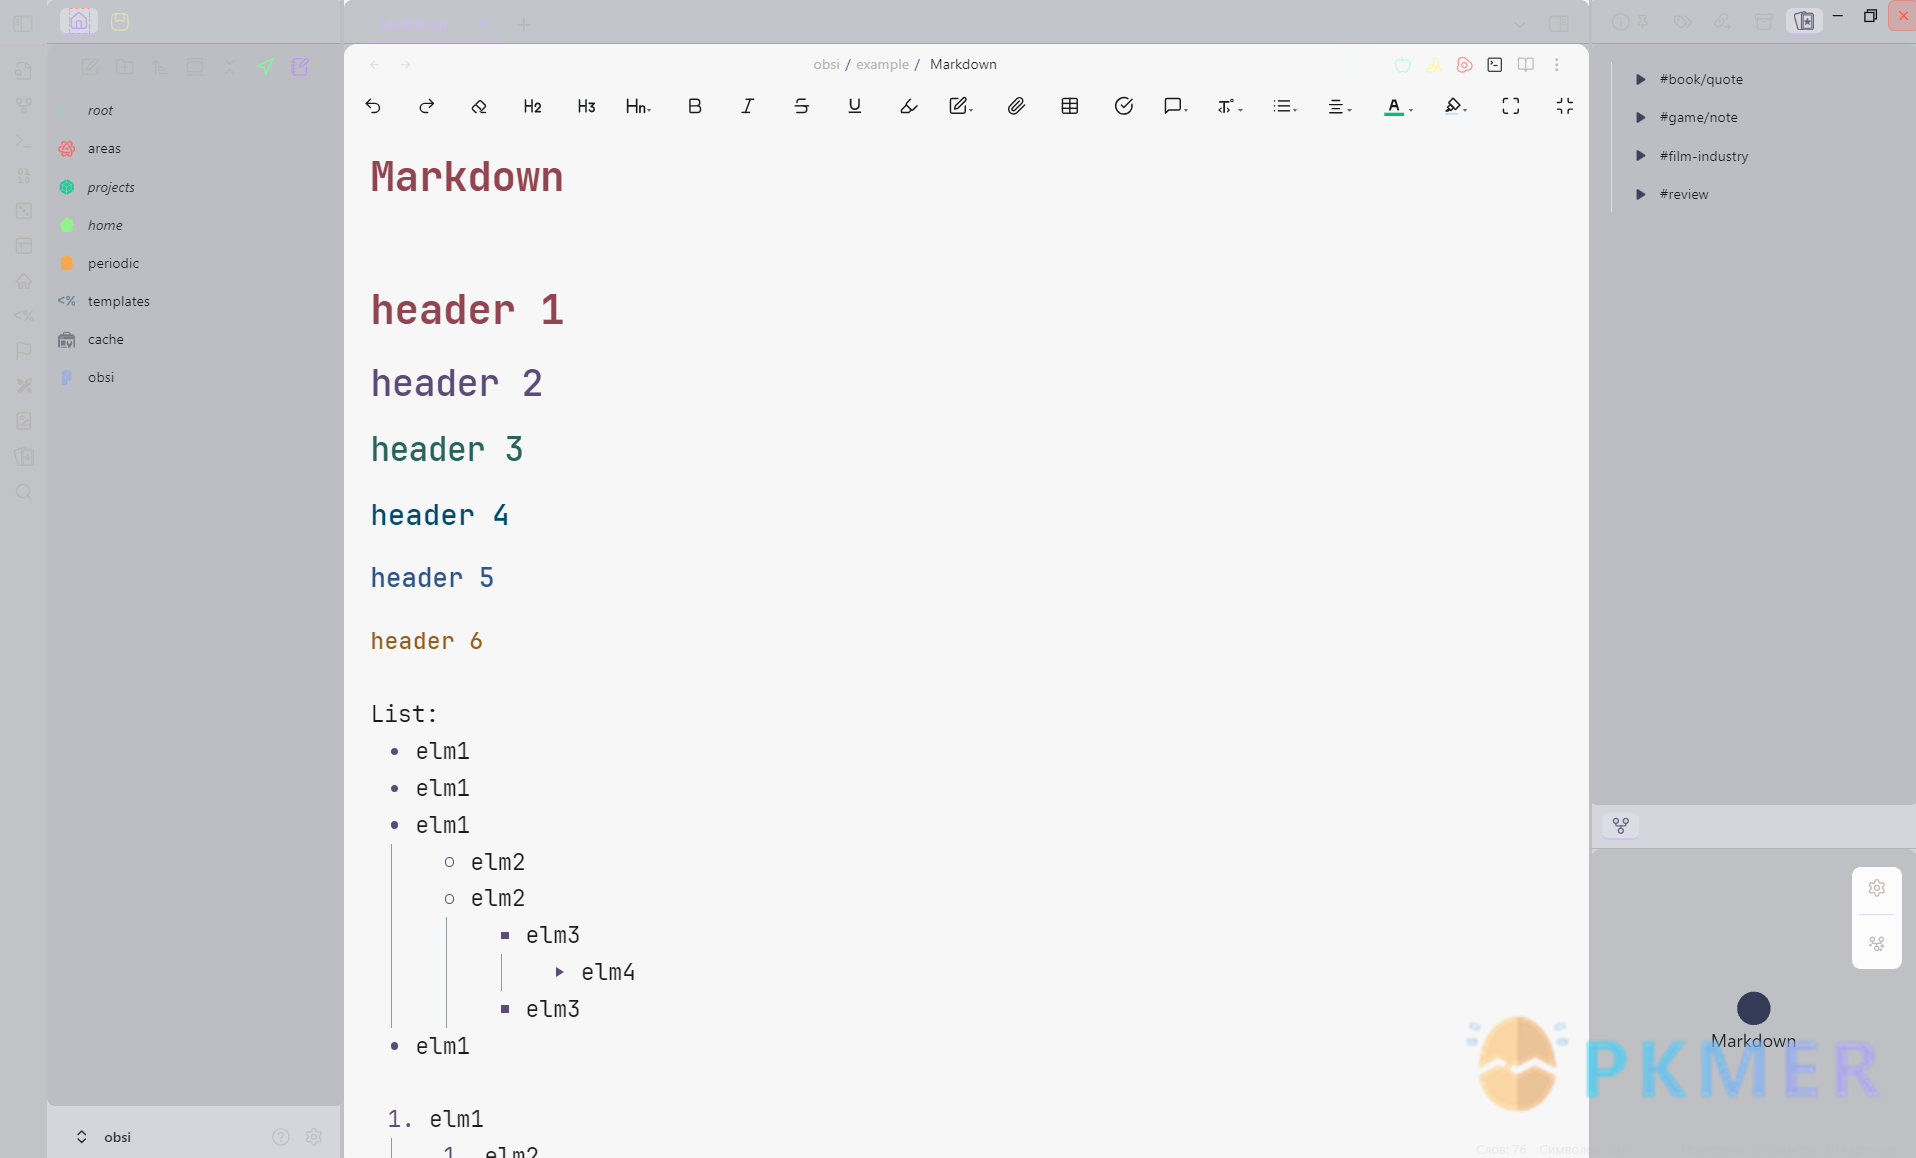Enter fullscreen with the expand-corners icon
The image size is (1916, 1158).
(x=1510, y=106)
